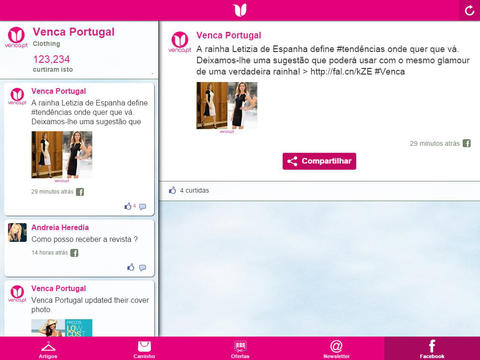This screenshot has height=360, width=480.
Task: Click Facebook icon beside 29 minutos atrás in detail
Action: (467, 143)
